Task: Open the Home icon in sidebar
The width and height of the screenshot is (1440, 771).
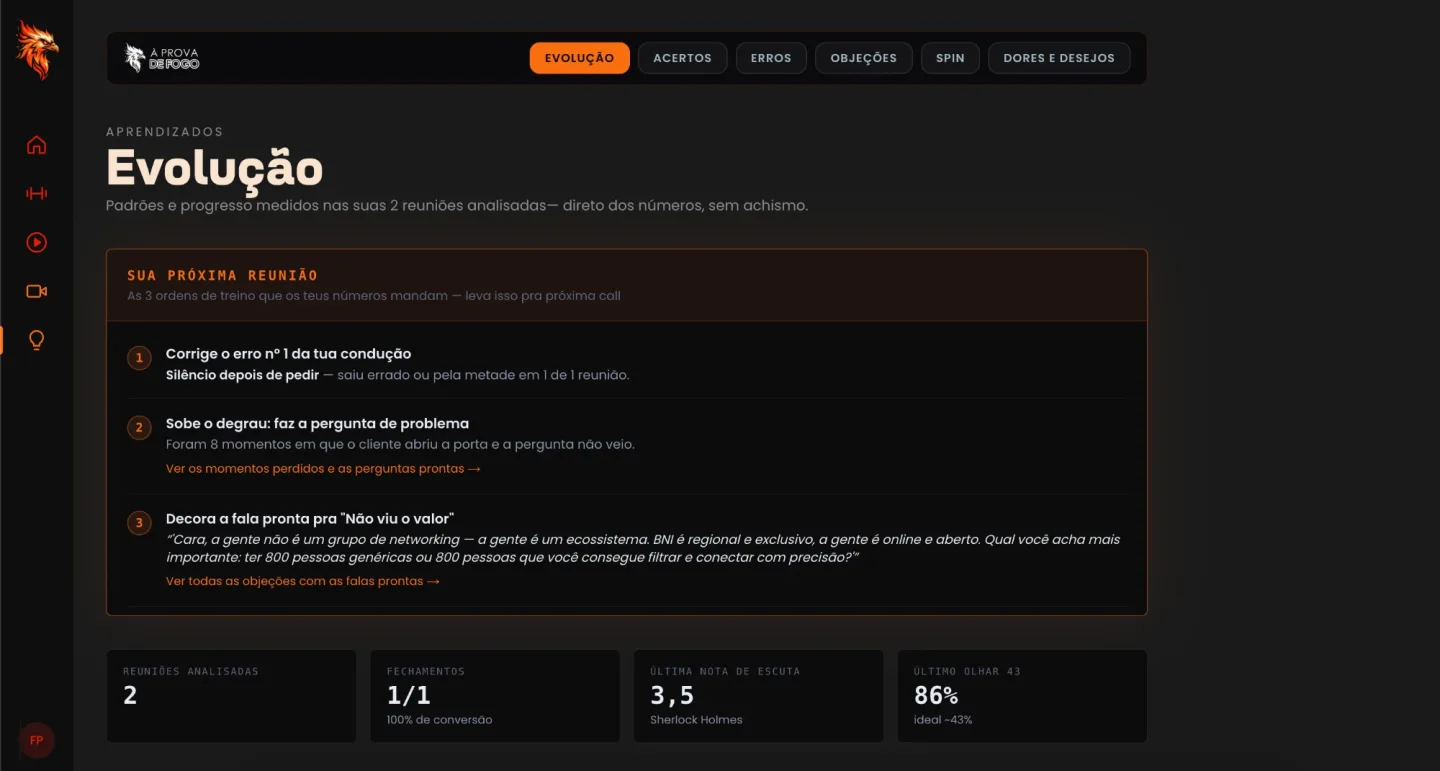Action: tap(36, 145)
